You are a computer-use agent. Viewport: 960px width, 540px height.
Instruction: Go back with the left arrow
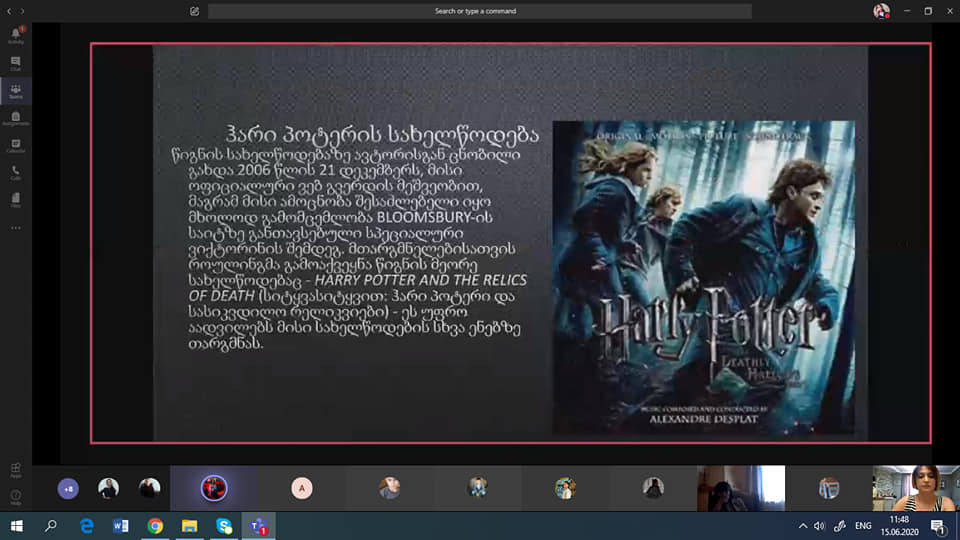pyautogui.click(x=9, y=11)
